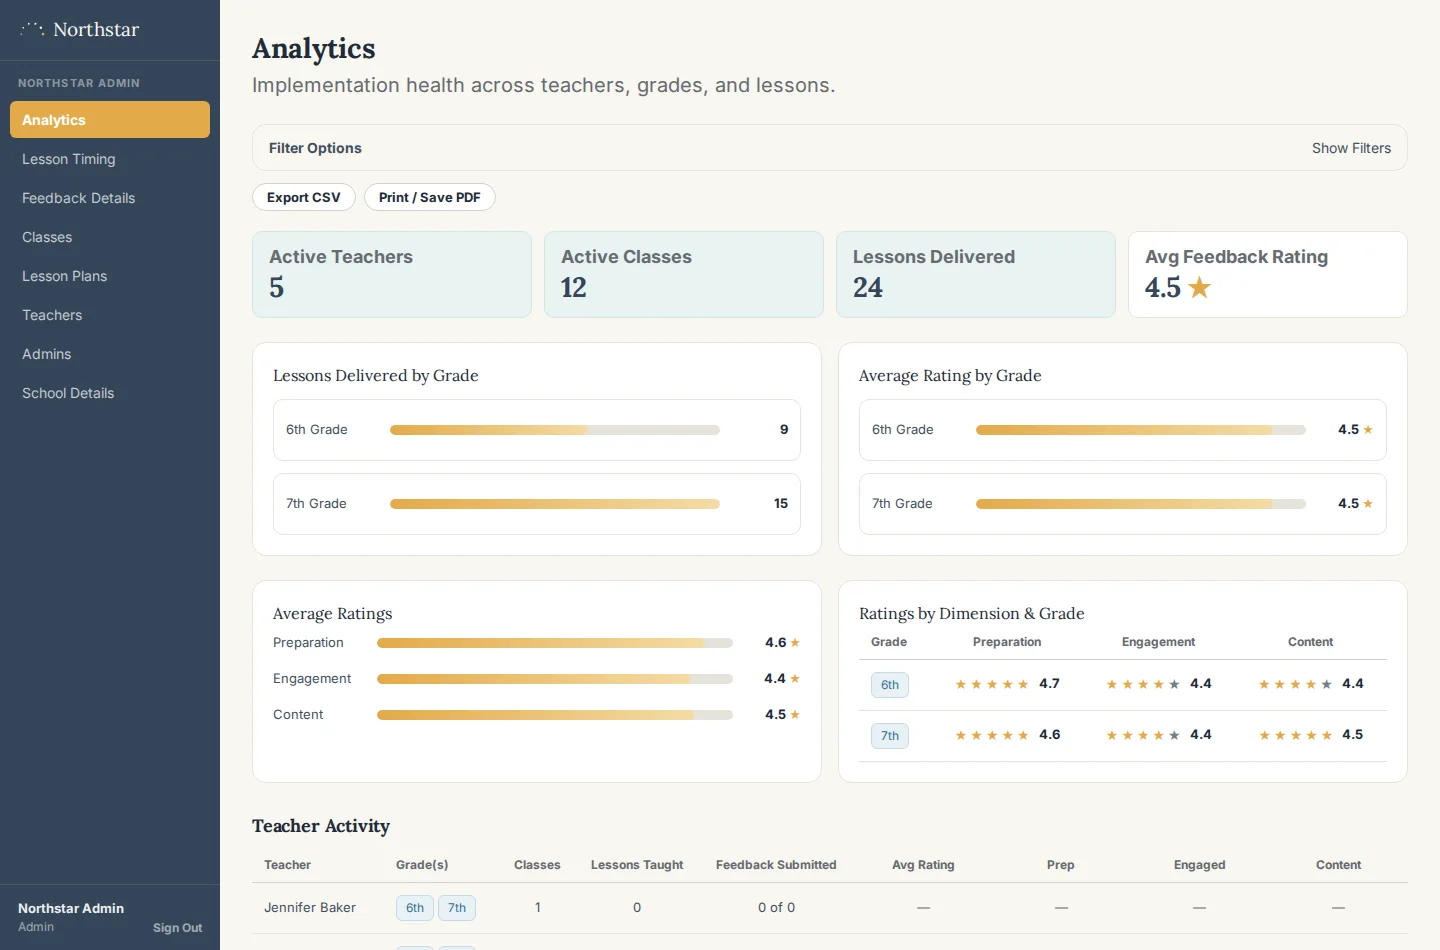Select the 6th badge in Ratings by Dimension
This screenshot has width=1440, height=950.
click(890, 685)
